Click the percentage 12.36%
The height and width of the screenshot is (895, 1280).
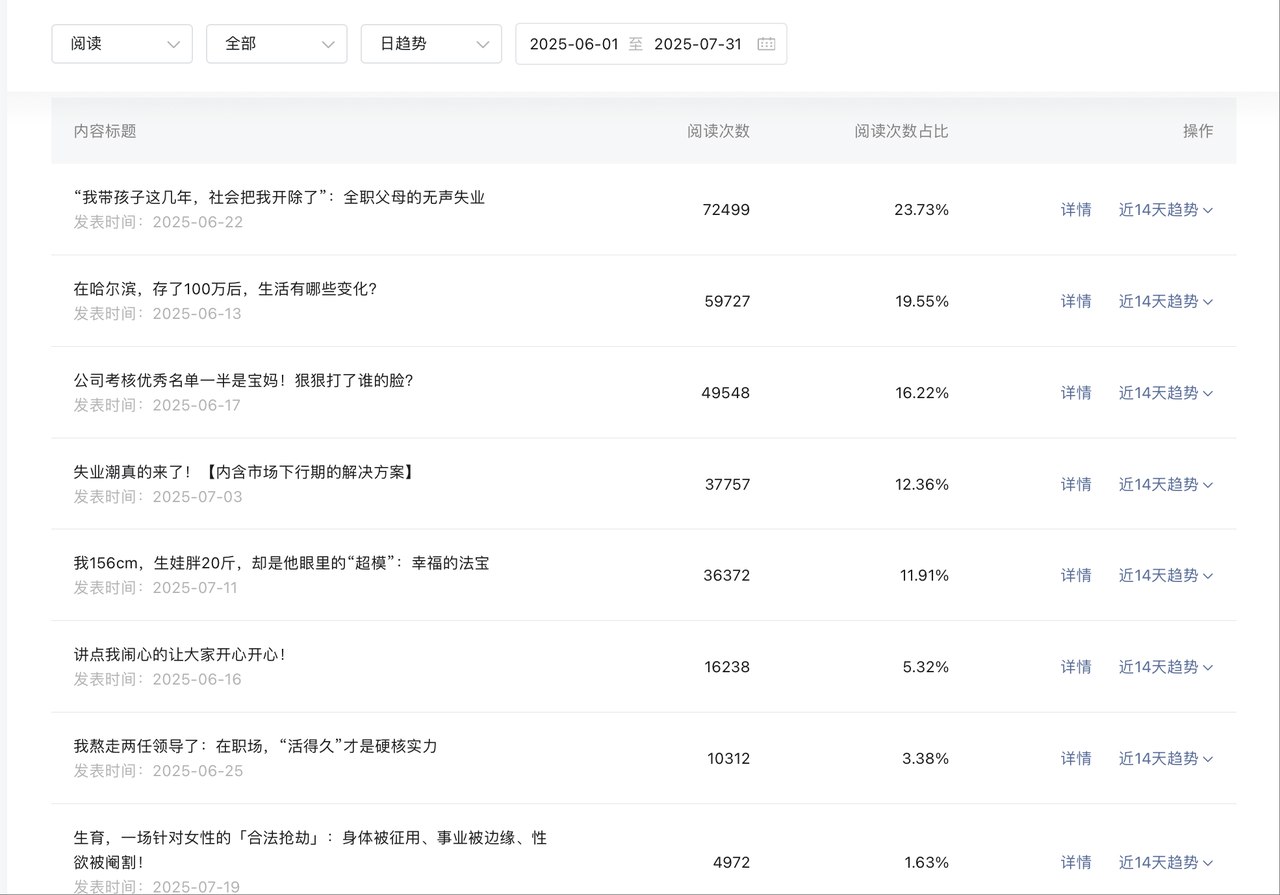click(922, 484)
